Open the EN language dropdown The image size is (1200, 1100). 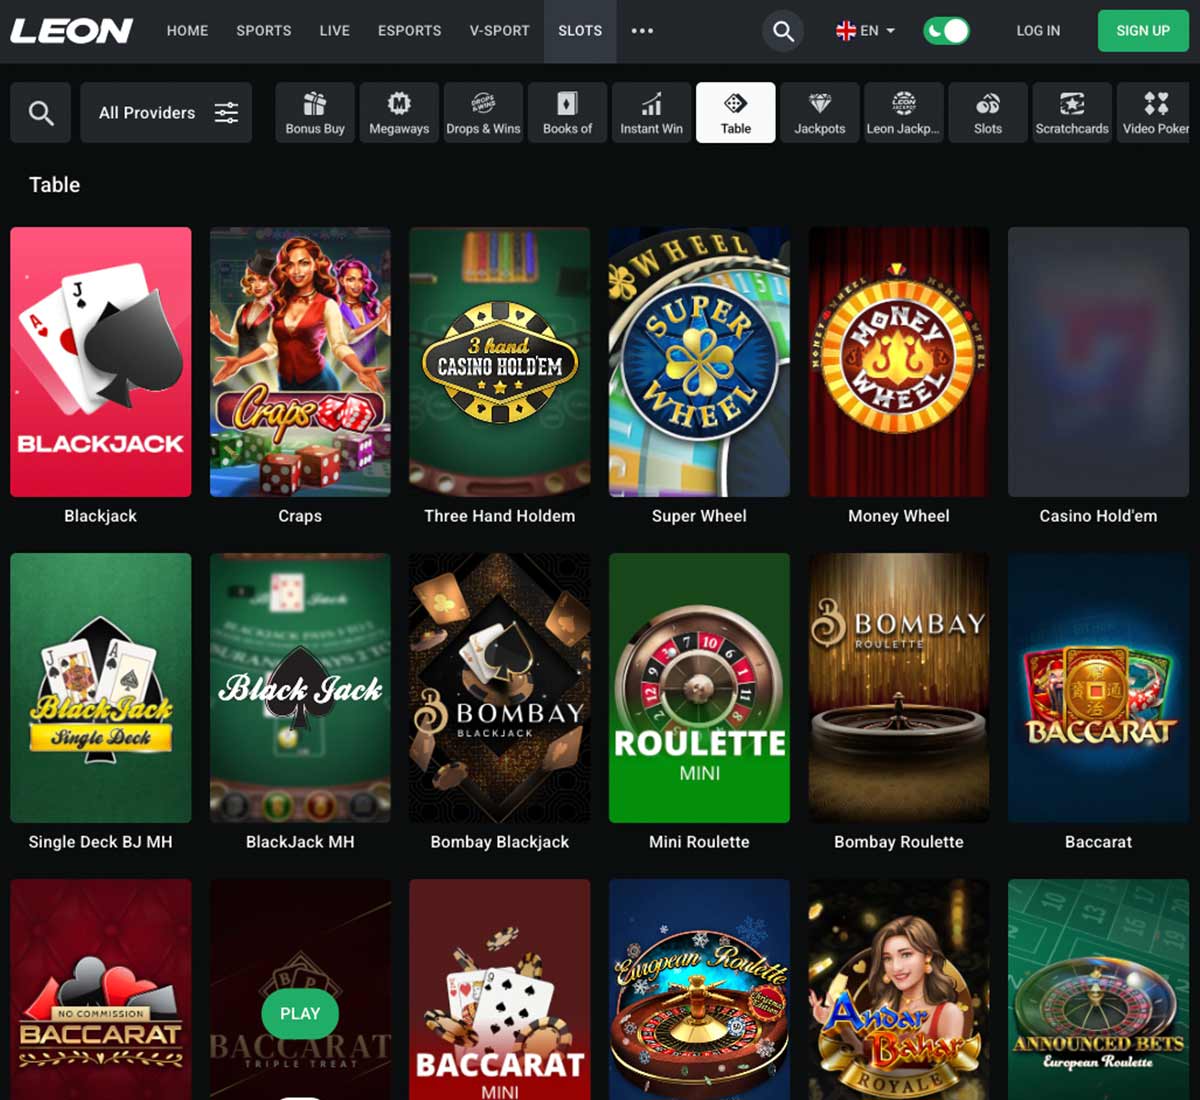tap(865, 31)
